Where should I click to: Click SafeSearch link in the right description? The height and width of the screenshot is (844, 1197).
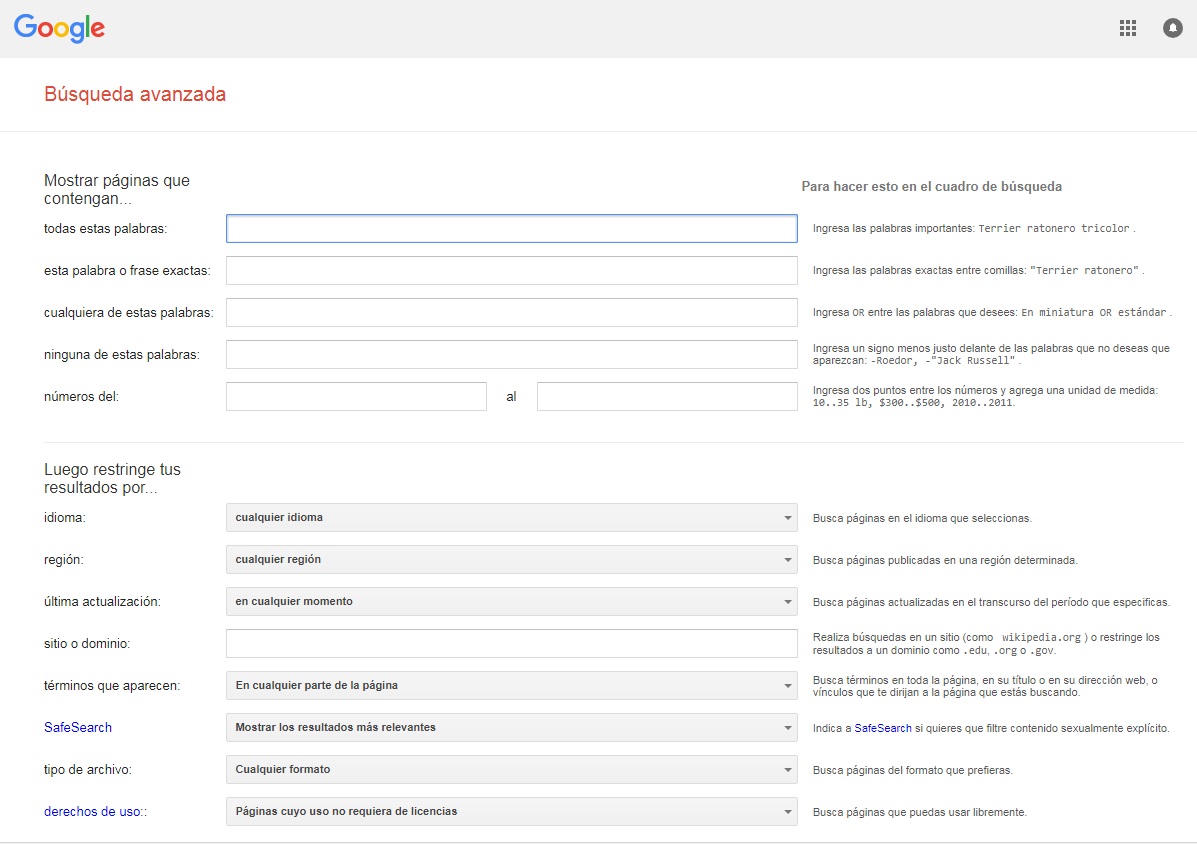pyautogui.click(x=882, y=728)
